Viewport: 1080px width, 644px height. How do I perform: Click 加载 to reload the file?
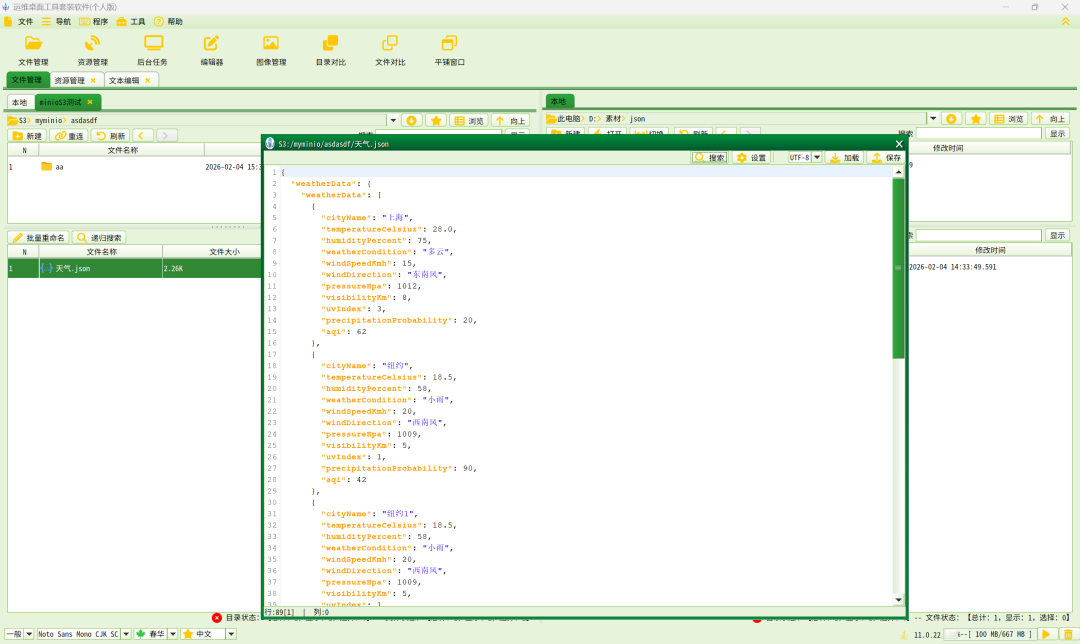click(x=844, y=158)
